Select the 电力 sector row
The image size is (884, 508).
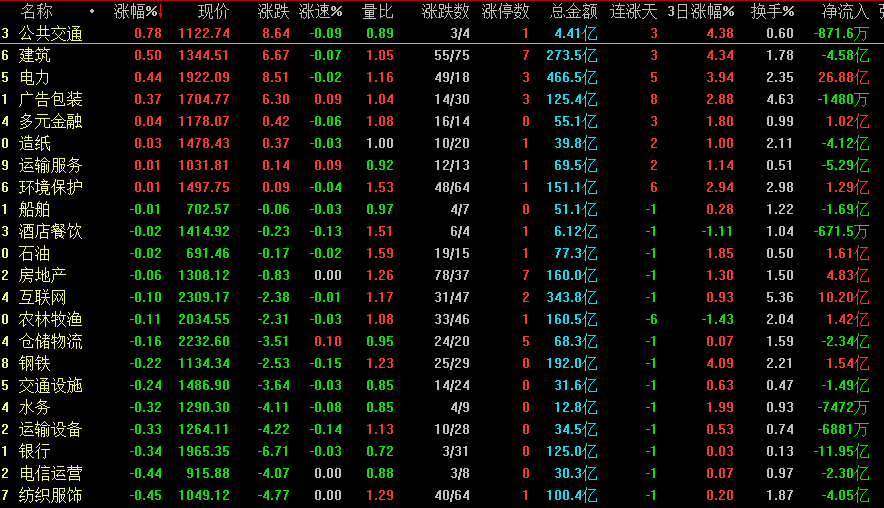click(442, 77)
